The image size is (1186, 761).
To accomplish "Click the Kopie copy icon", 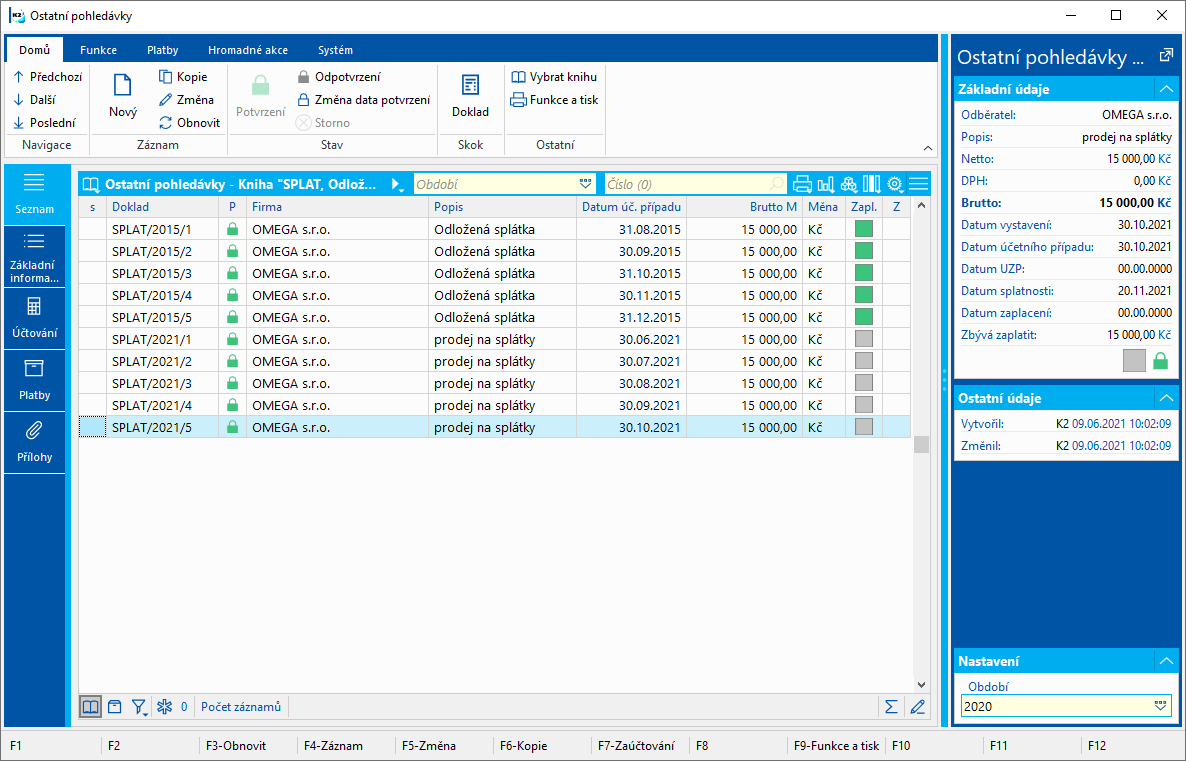I will 166,76.
